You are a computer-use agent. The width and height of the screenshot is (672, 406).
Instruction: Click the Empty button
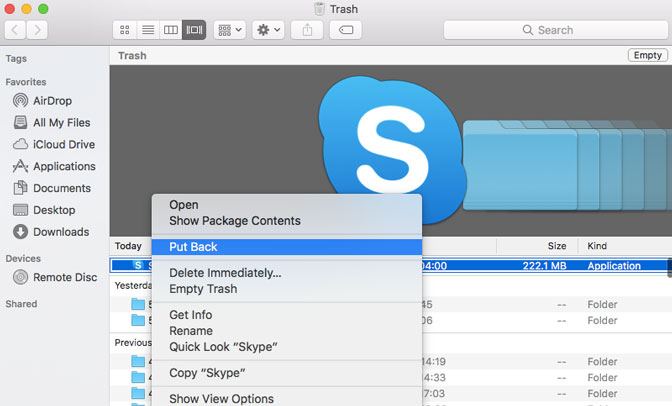(x=648, y=55)
